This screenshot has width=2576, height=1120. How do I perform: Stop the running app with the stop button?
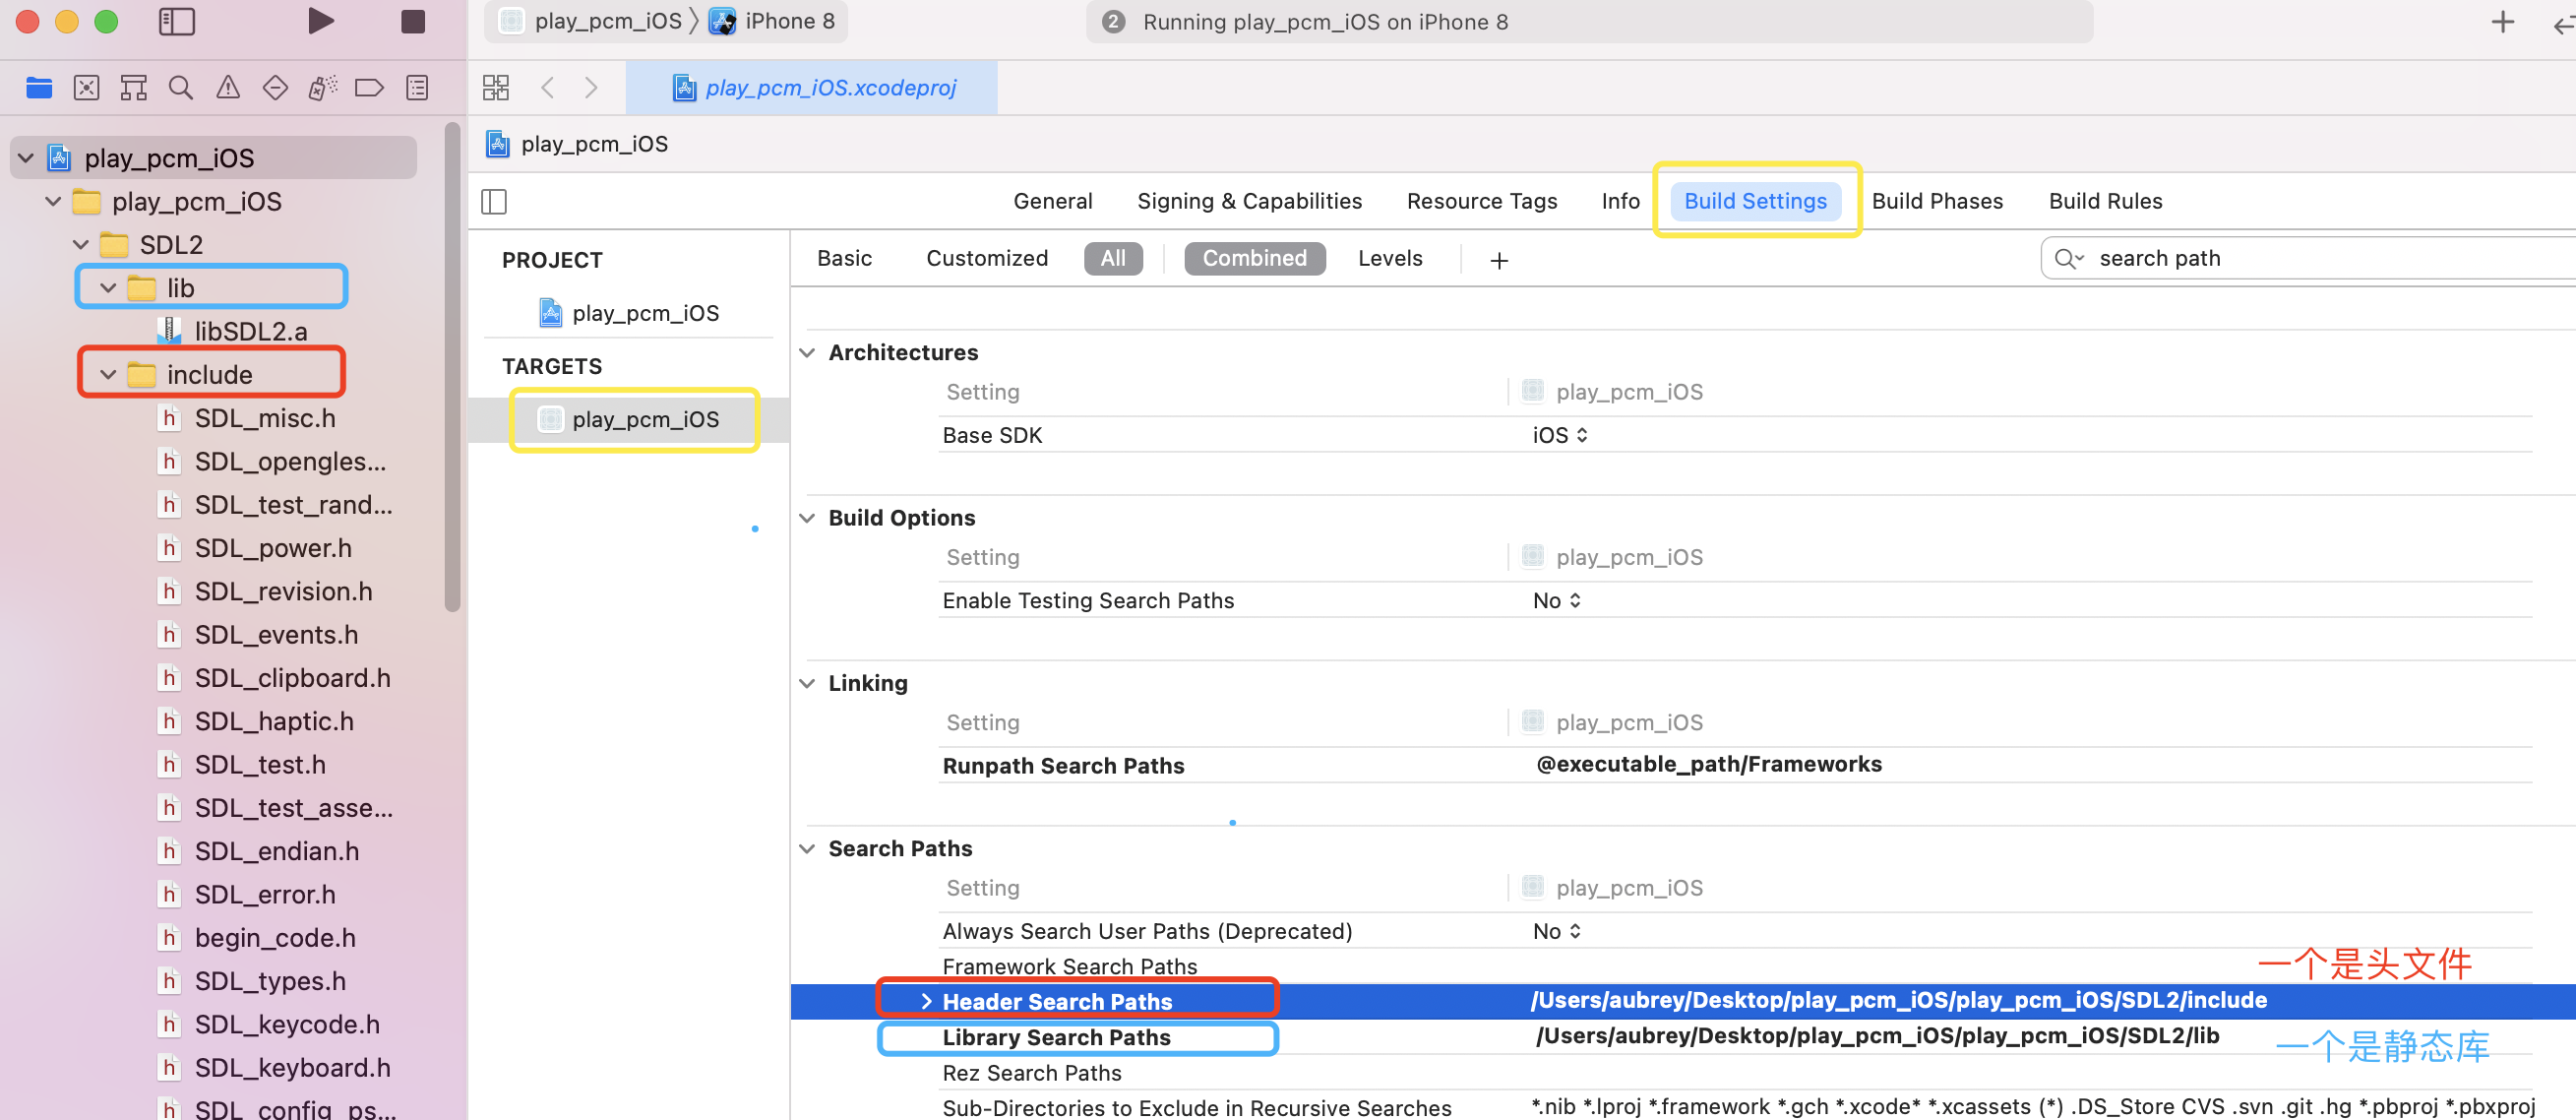click(x=413, y=21)
